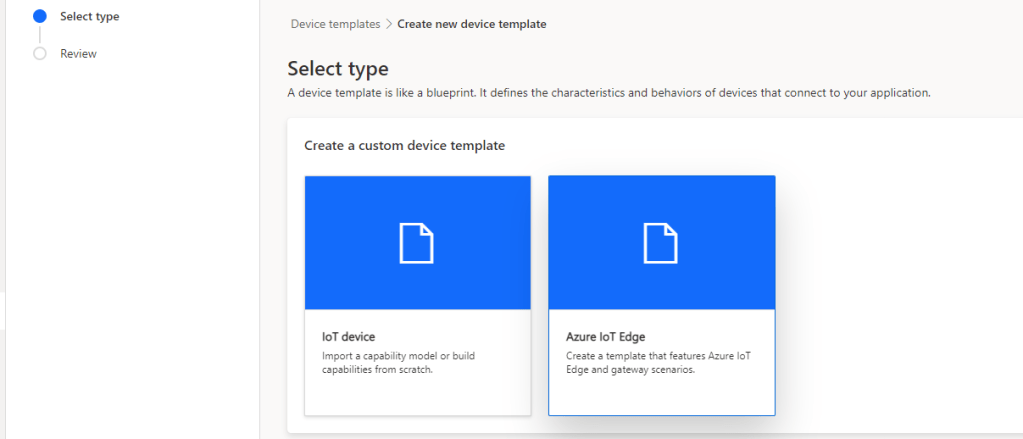Click the breadcrumb chevron separator
The height and width of the screenshot is (439, 1023).
coord(389,24)
